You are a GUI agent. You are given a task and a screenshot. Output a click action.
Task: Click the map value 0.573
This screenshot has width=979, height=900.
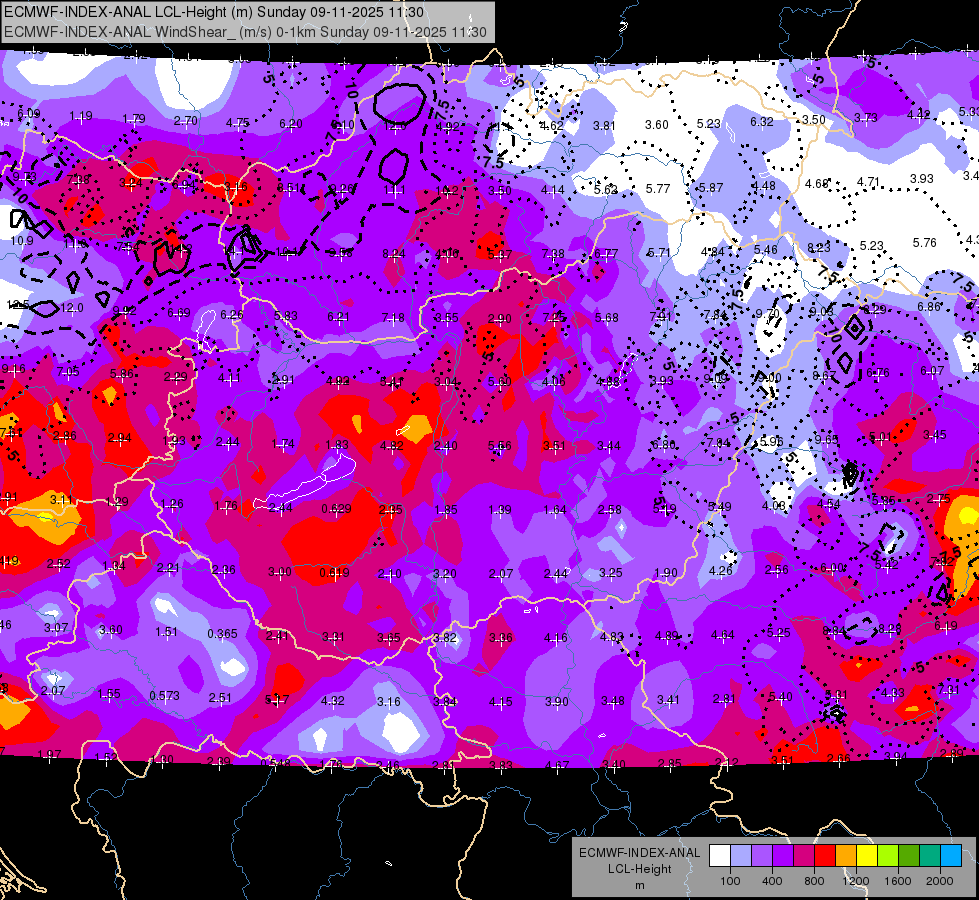coord(164,696)
